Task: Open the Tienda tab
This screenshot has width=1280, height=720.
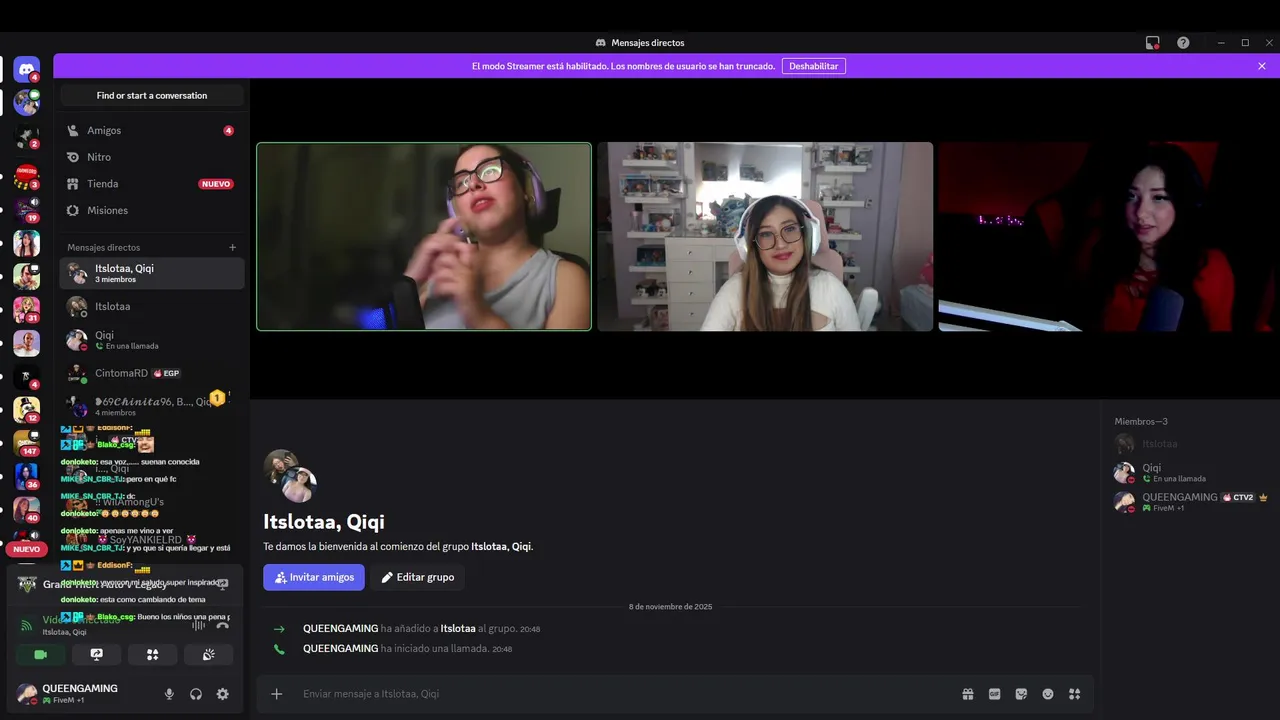Action: coord(152,184)
